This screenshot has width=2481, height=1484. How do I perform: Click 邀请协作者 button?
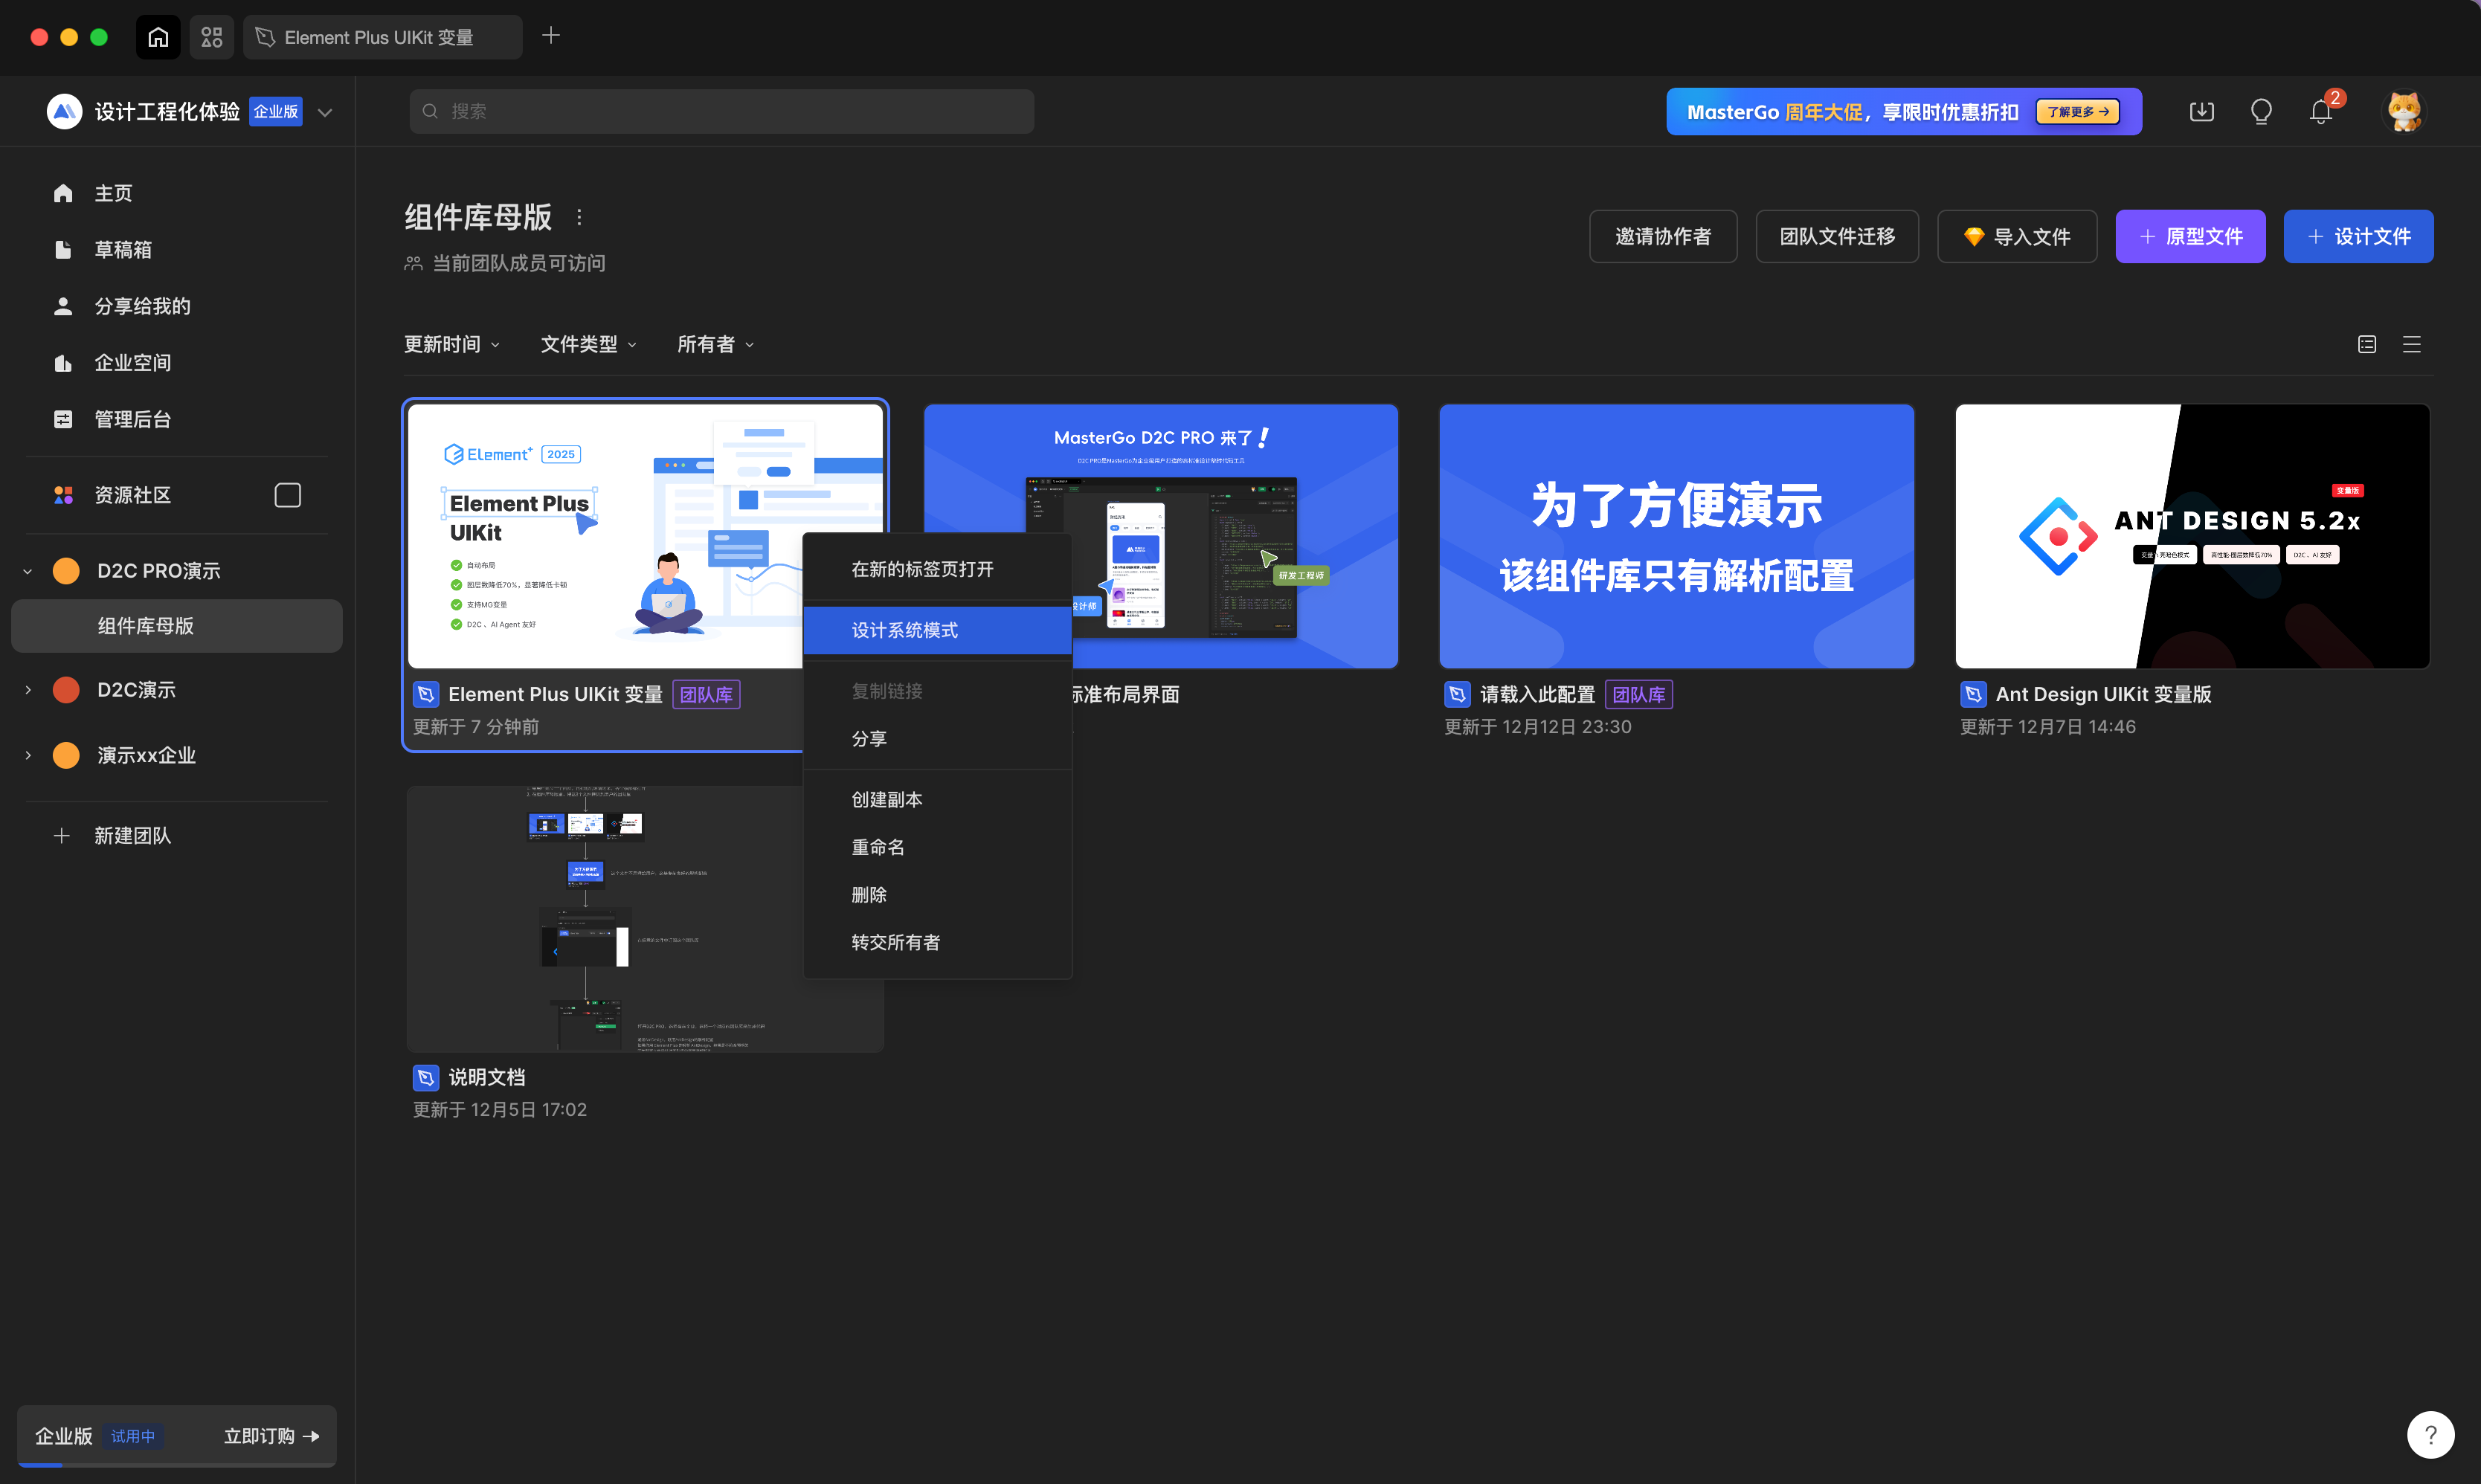coord(1663,236)
